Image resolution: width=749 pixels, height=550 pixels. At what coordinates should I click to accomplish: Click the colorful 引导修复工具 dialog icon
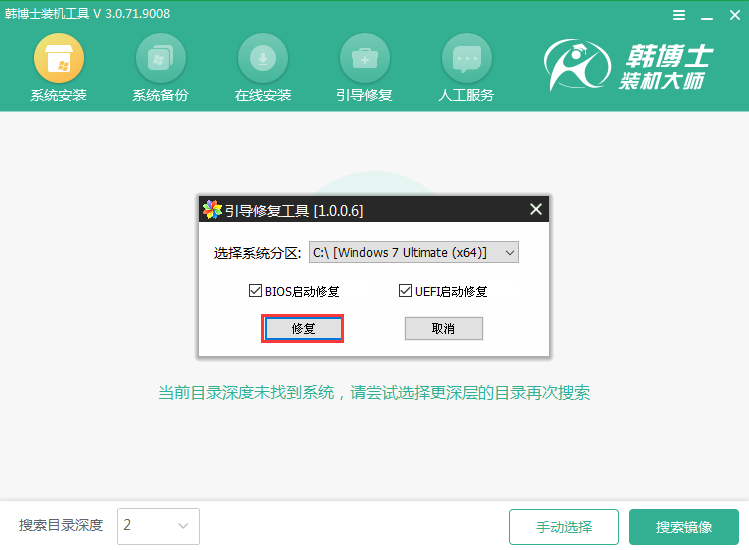click(x=211, y=210)
